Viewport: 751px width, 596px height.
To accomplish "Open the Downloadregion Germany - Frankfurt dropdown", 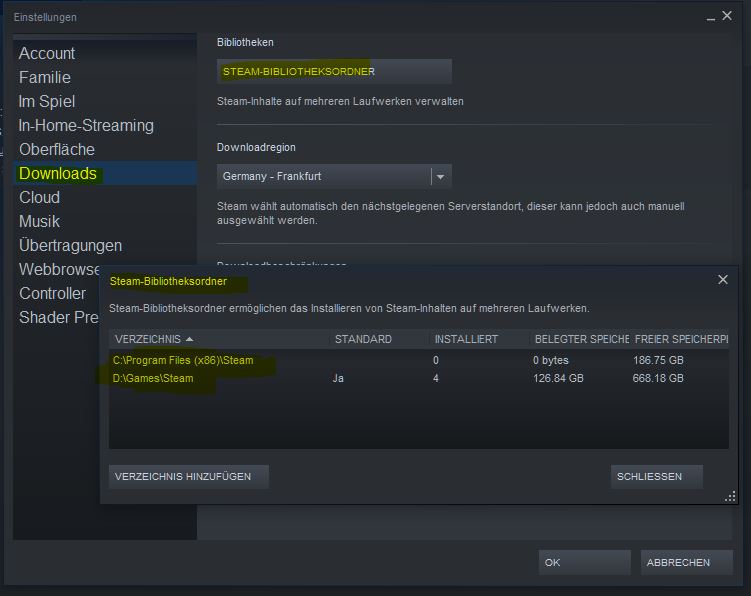I will (x=334, y=176).
